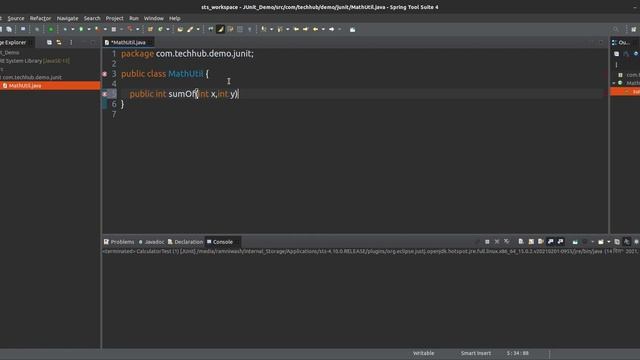Click the pencil Search toolbar icon
640x360 pixels.
pyautogui.click(x=190, y=29)
